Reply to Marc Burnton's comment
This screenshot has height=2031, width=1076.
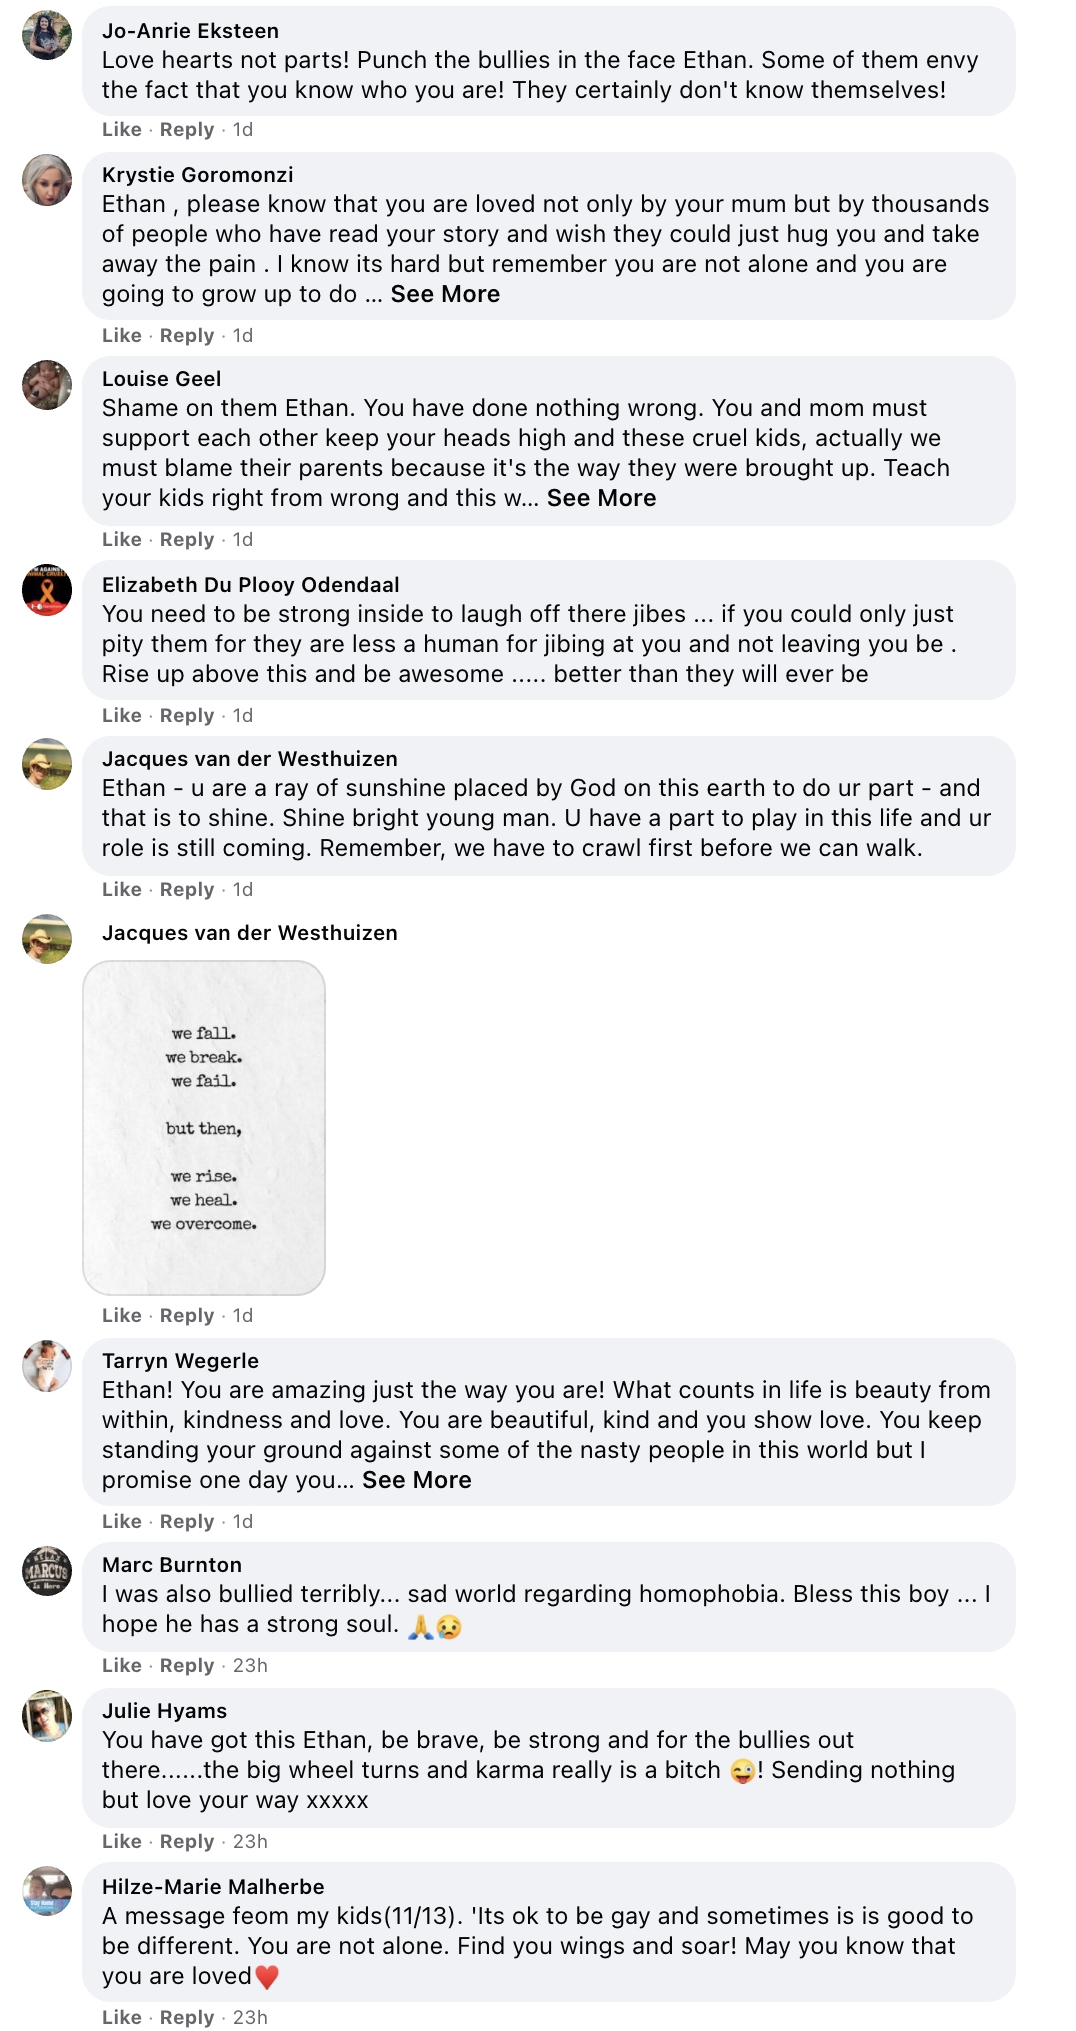coord(186,1665)
